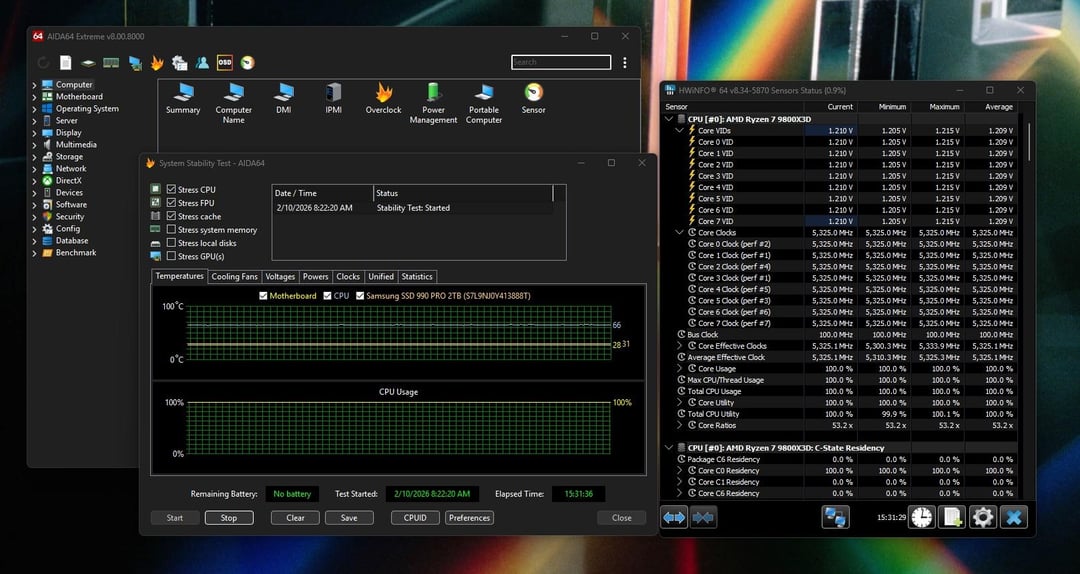1080x574 pixels.
Task: Click the Preferences button
Action: (x=469, y=518)
